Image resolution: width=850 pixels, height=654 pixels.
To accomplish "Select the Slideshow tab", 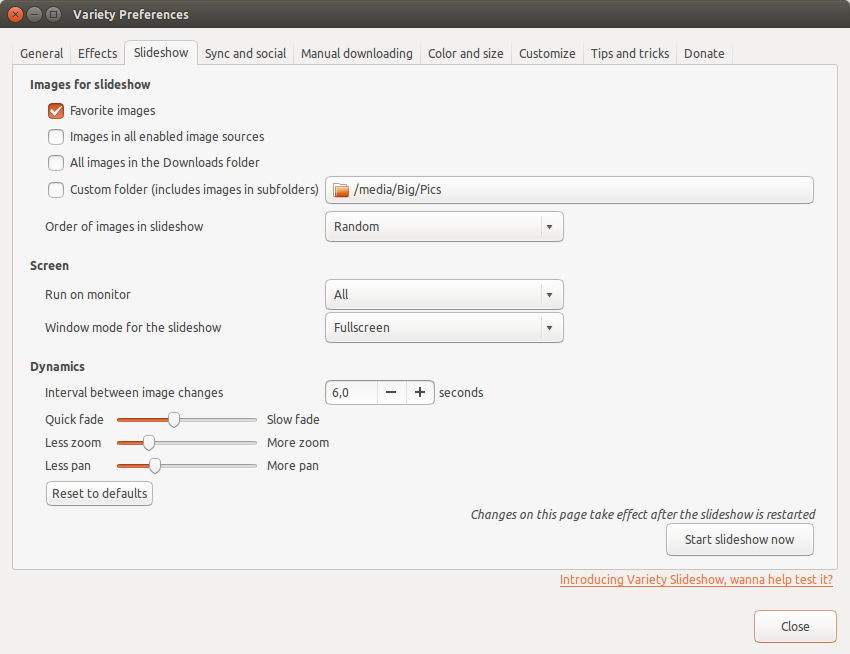I will (161, 53).
